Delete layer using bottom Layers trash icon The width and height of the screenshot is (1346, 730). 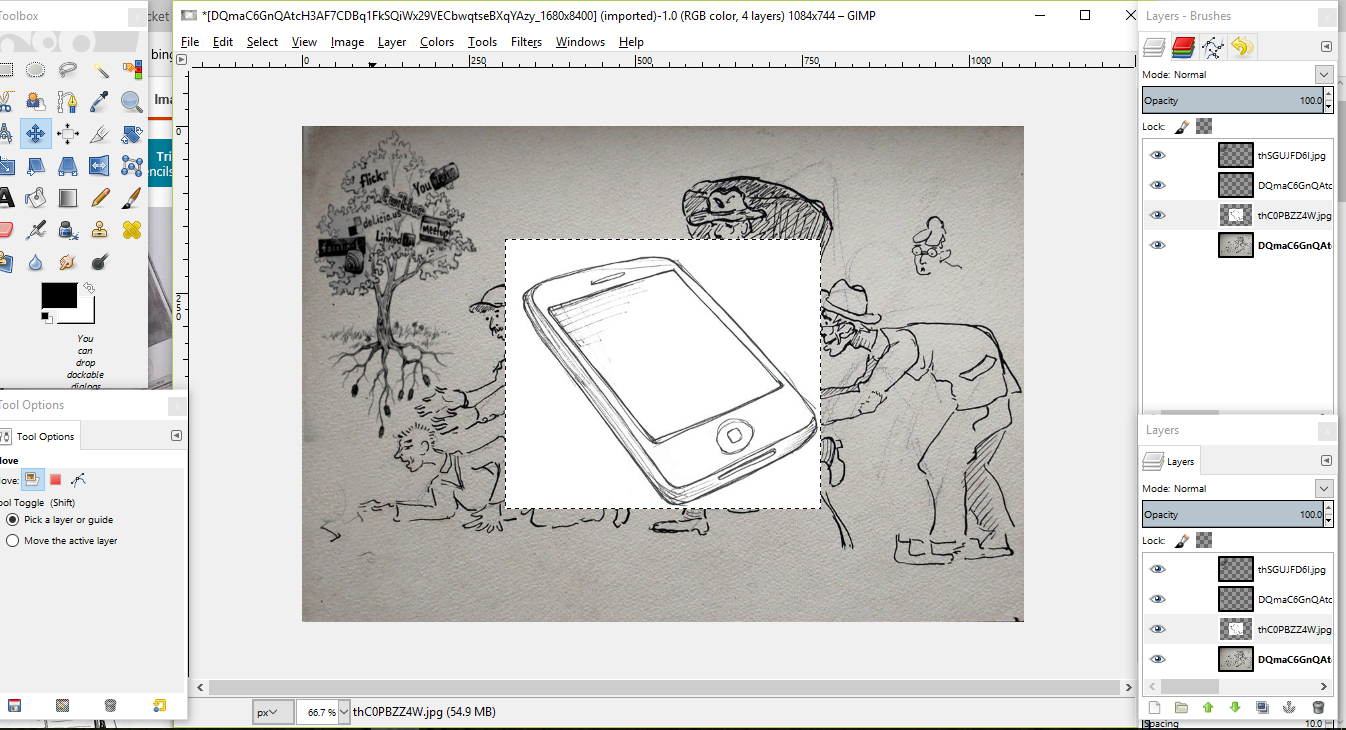coord(1317,707)
